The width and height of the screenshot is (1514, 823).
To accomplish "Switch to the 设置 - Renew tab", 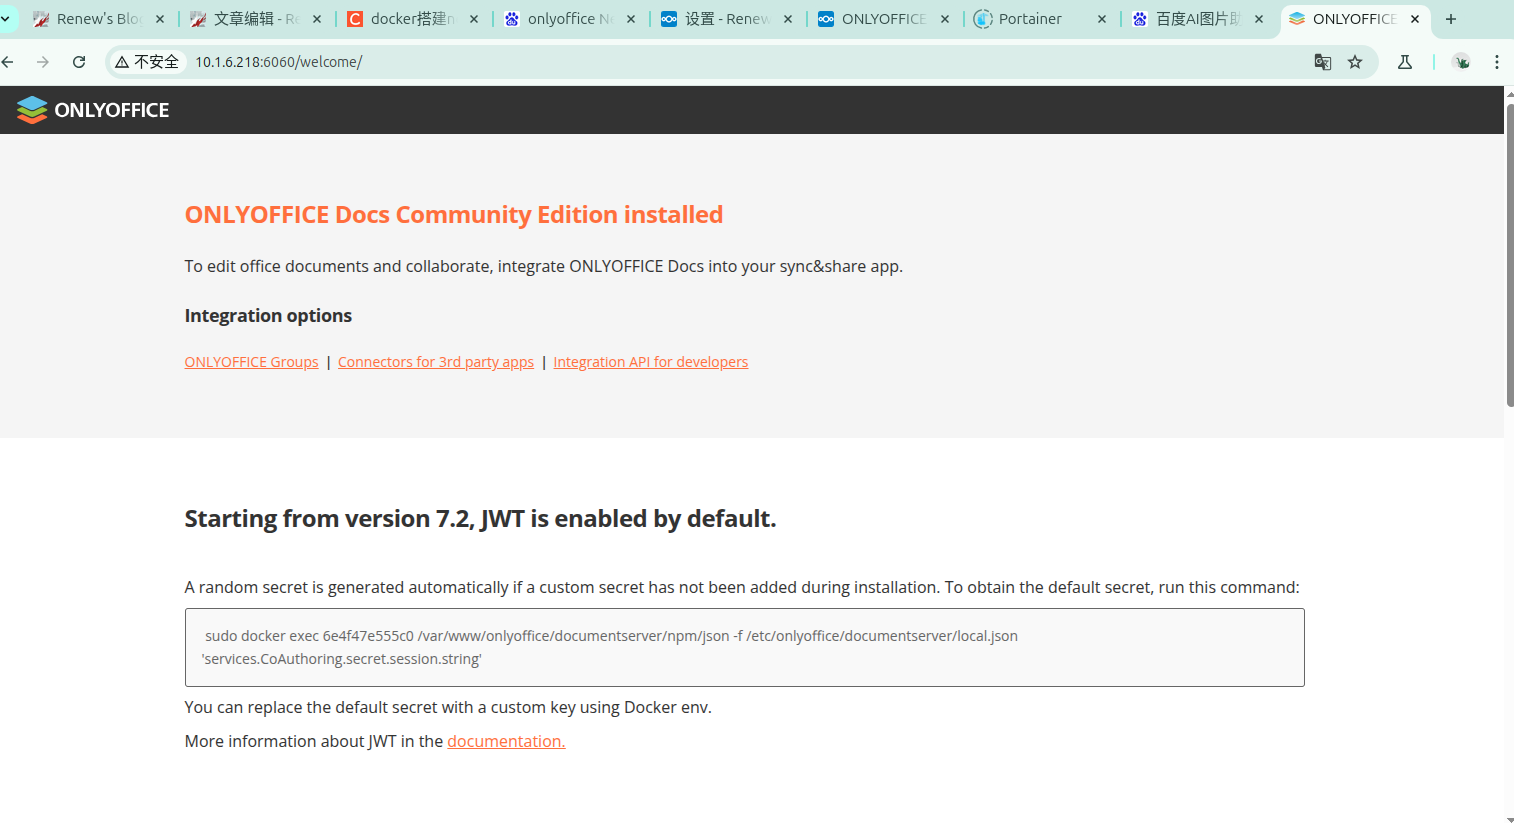I will pyautogui.click(x=727, y=19).
